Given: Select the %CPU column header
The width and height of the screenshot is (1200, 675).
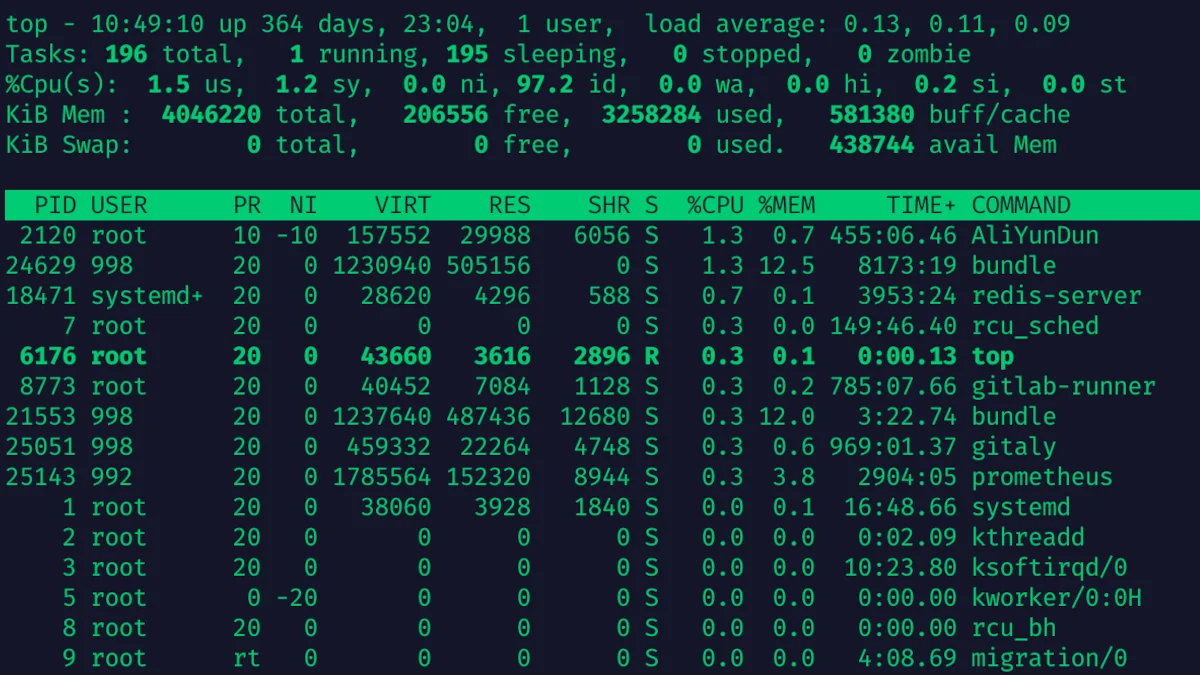Looking at the screenshot, I should [715, 205].
